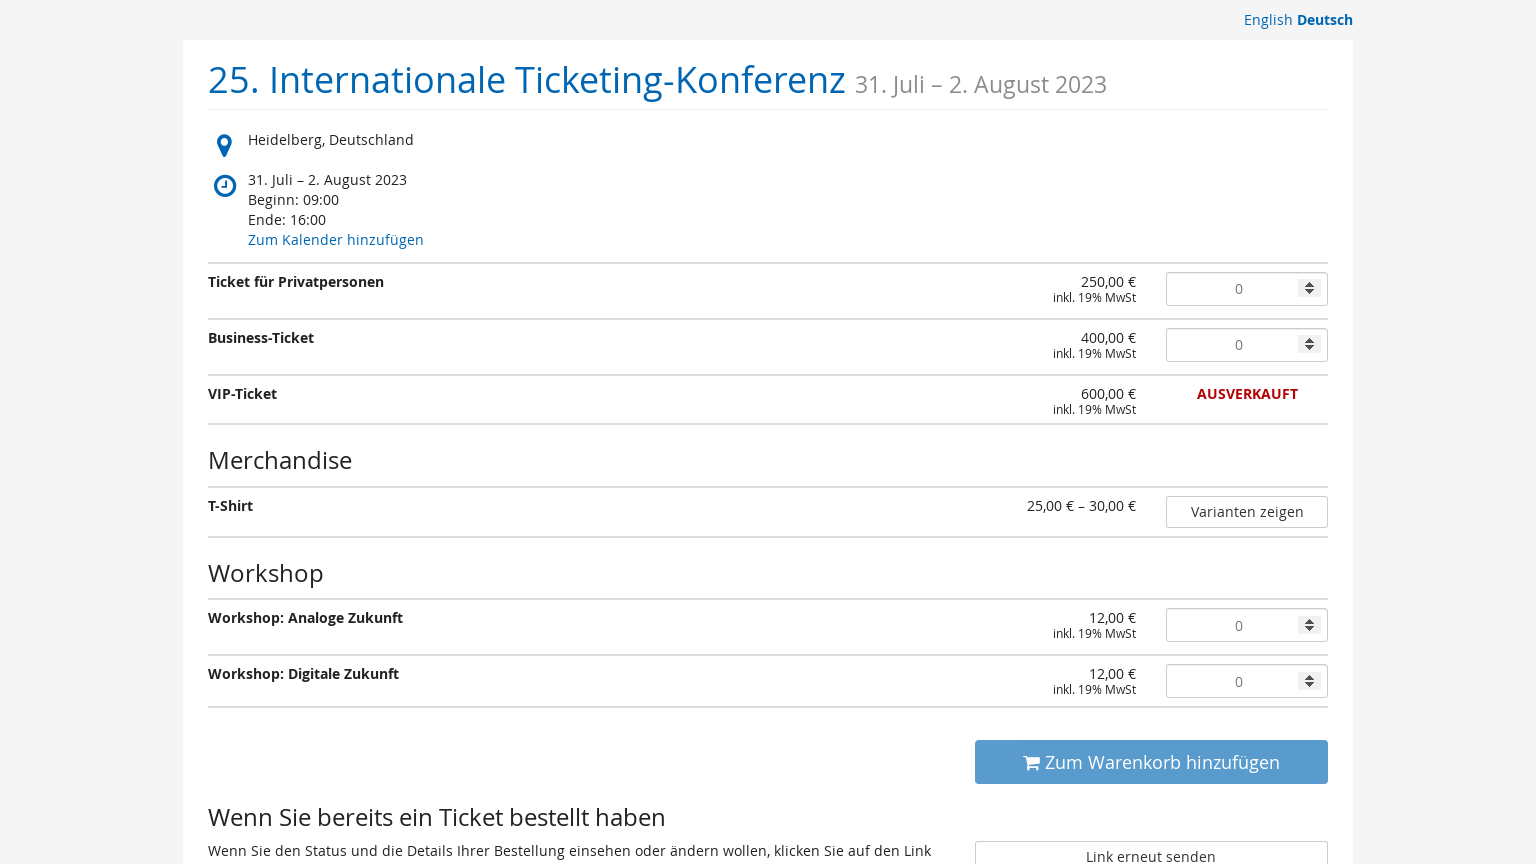1536x864 pixels.
Task: Click the clock icon next to the dates
Action: coord(225,186)
